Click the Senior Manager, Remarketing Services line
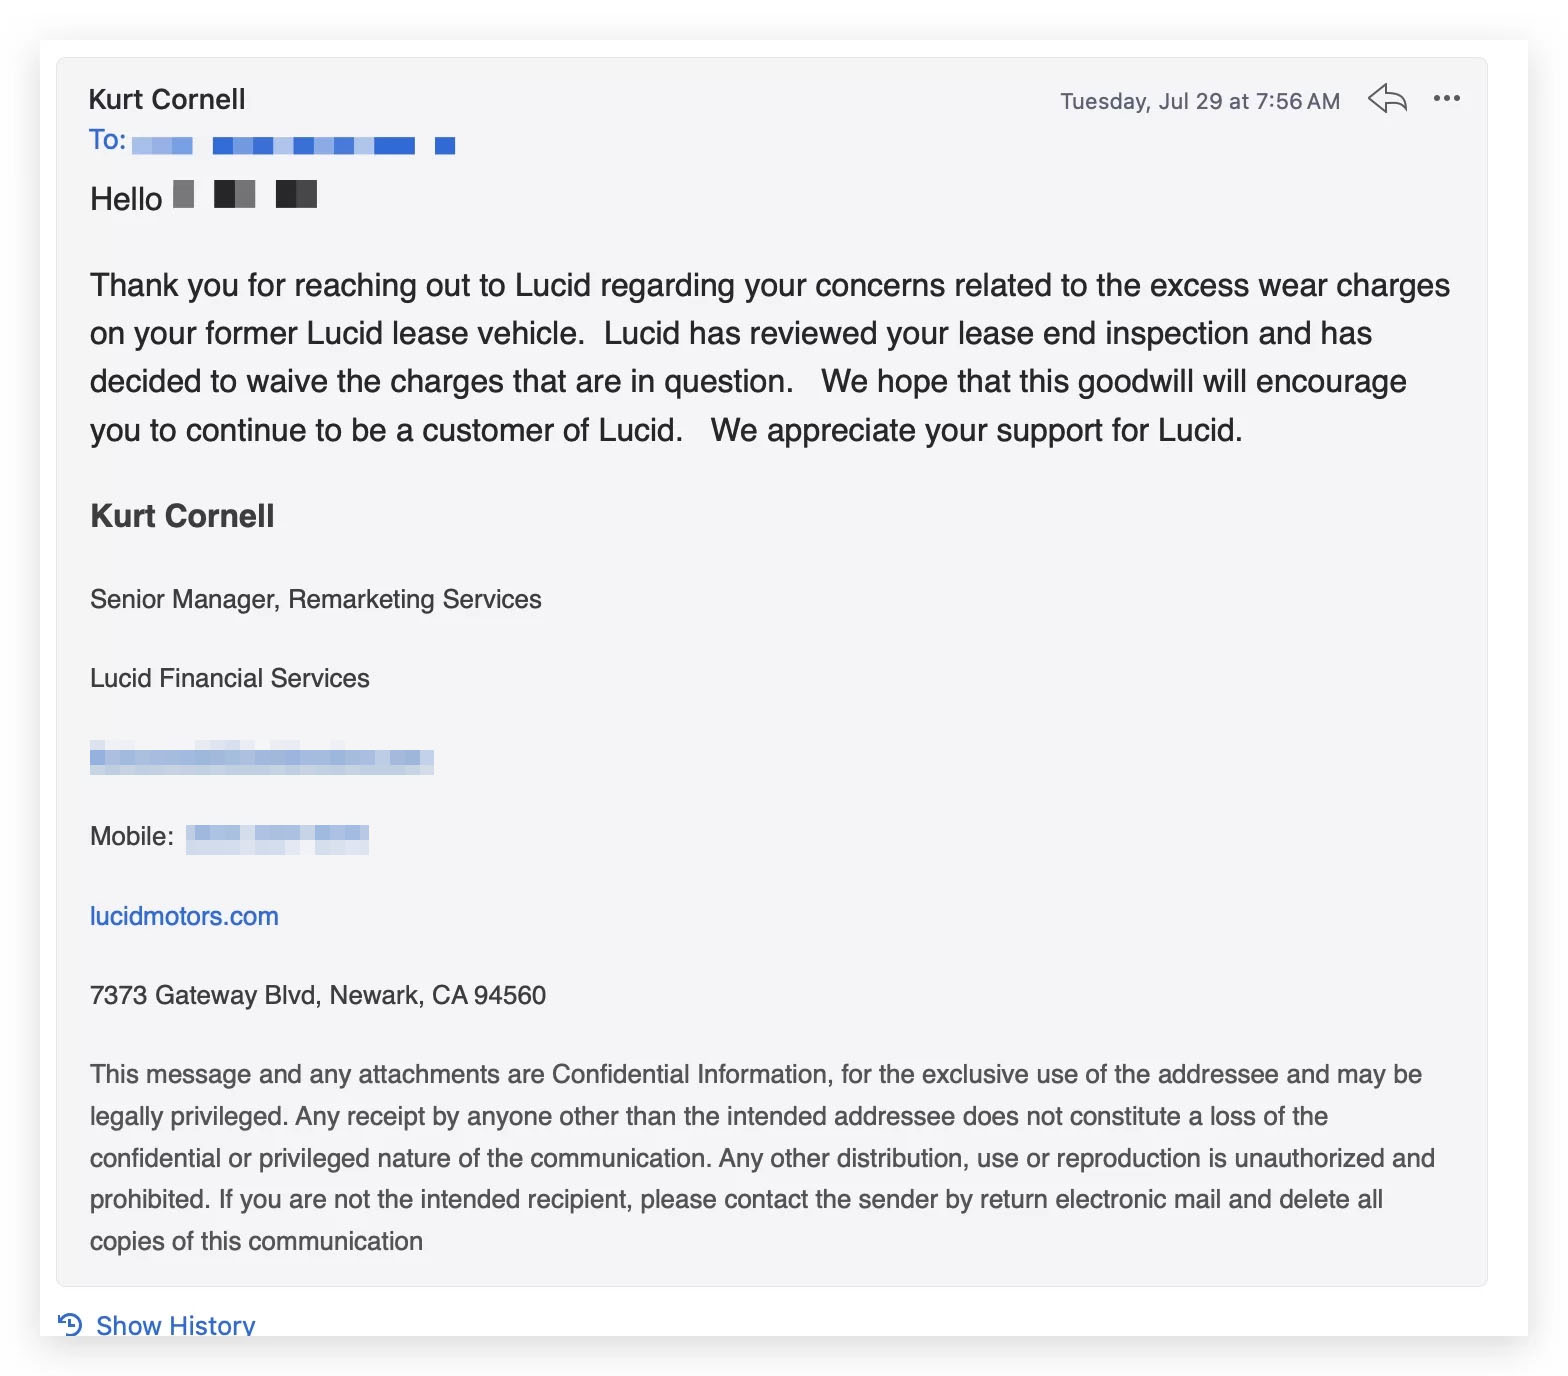 pos(315,599)
